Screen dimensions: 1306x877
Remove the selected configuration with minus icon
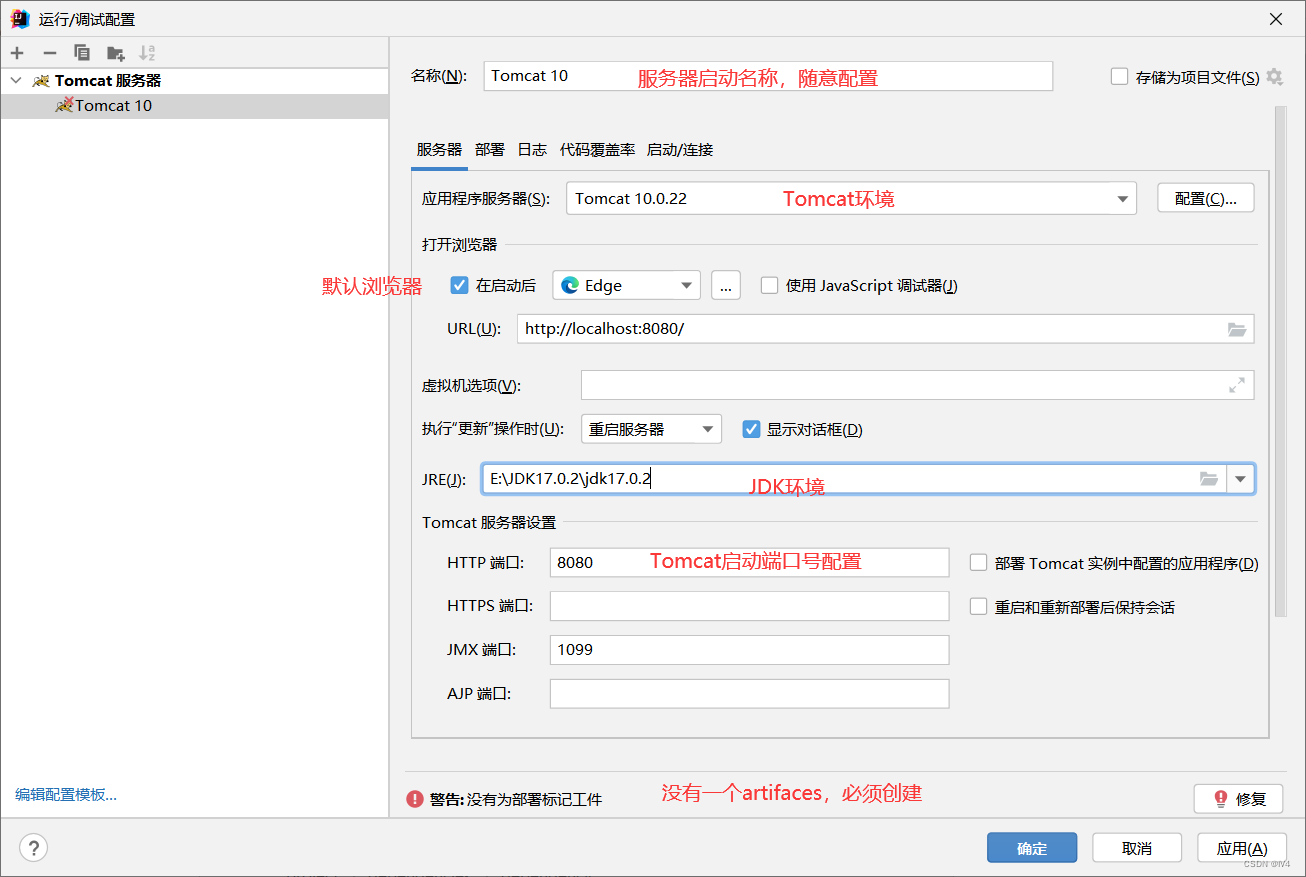(49, 53)
